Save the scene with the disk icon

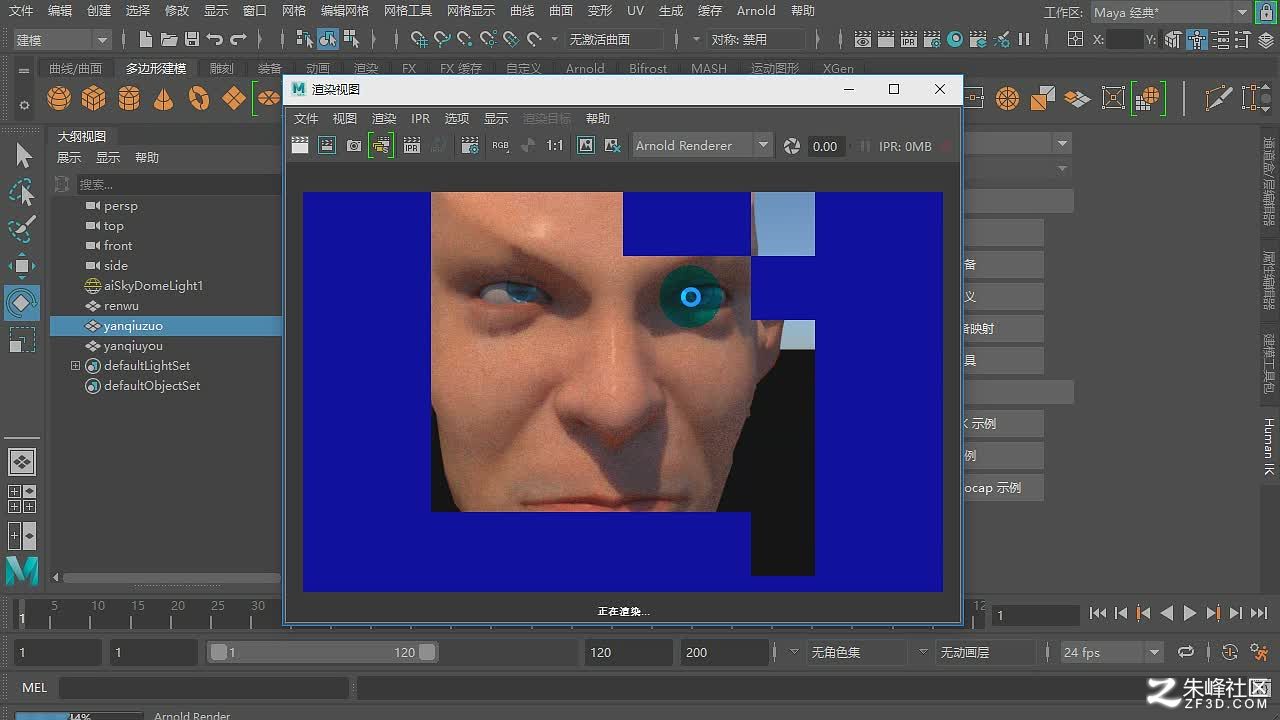[192, 39]
